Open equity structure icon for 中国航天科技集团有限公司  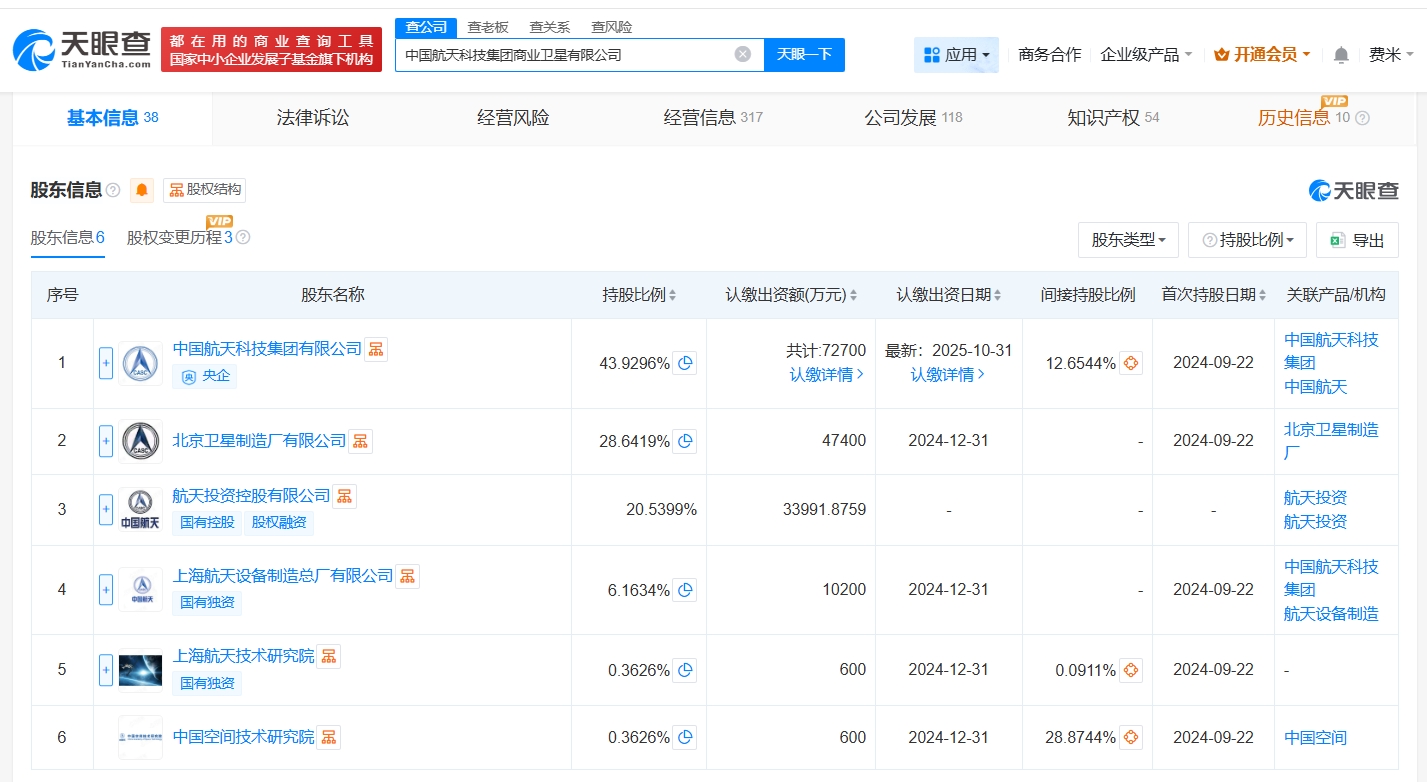[x=376, y=349]
